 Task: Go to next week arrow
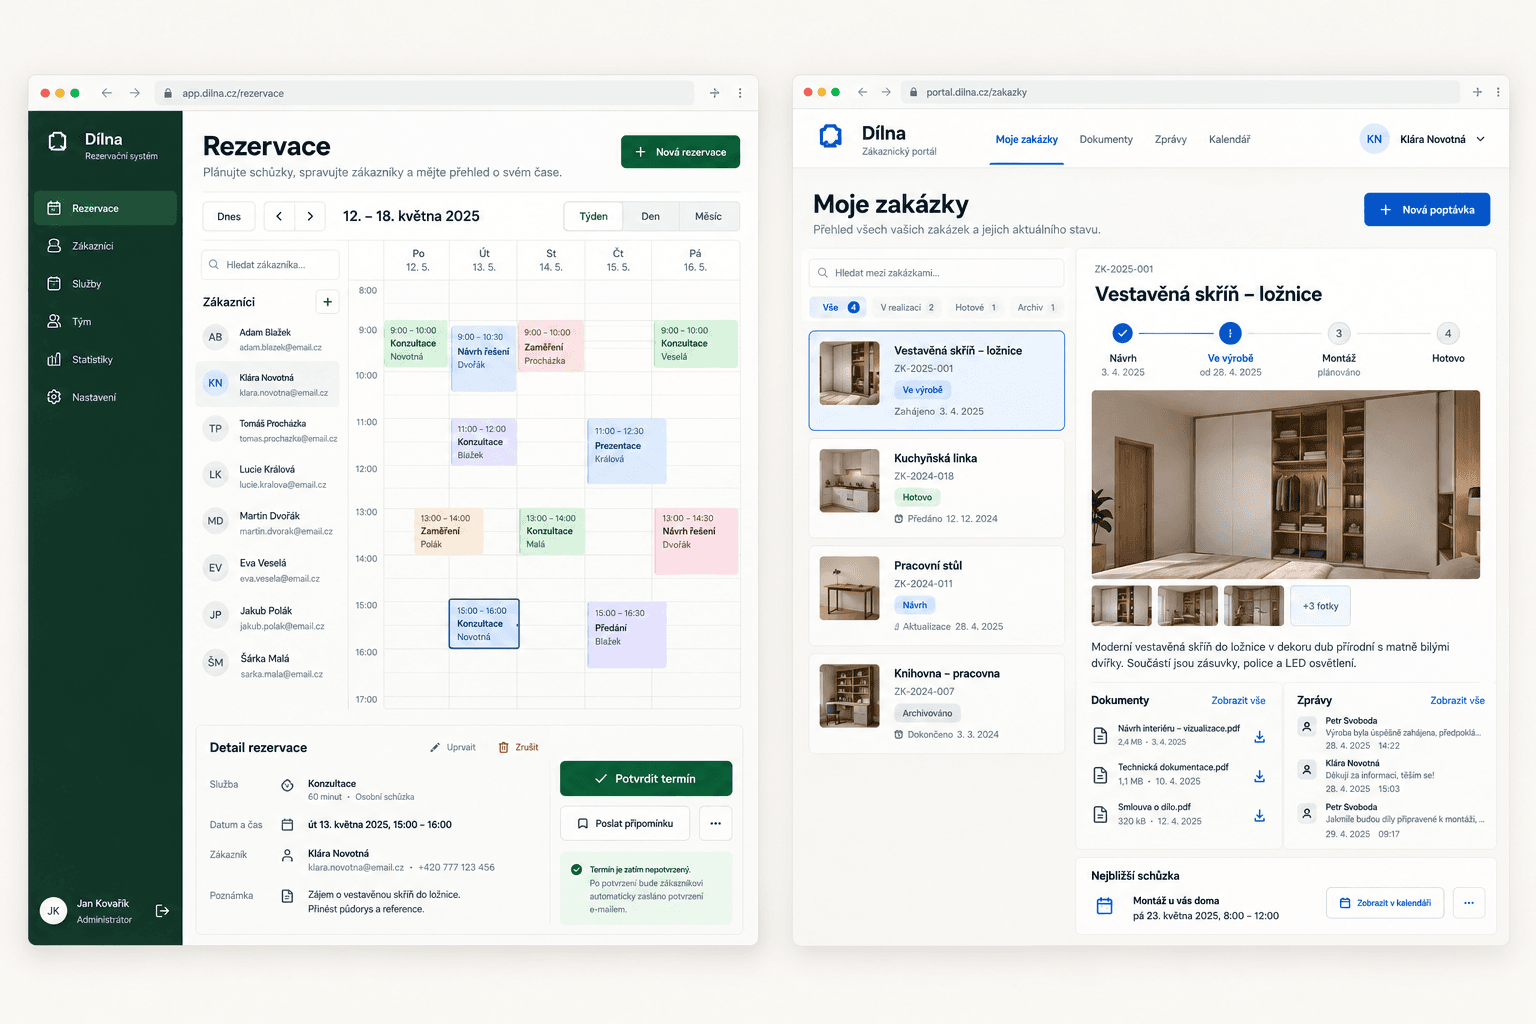(x=310, y=216)
